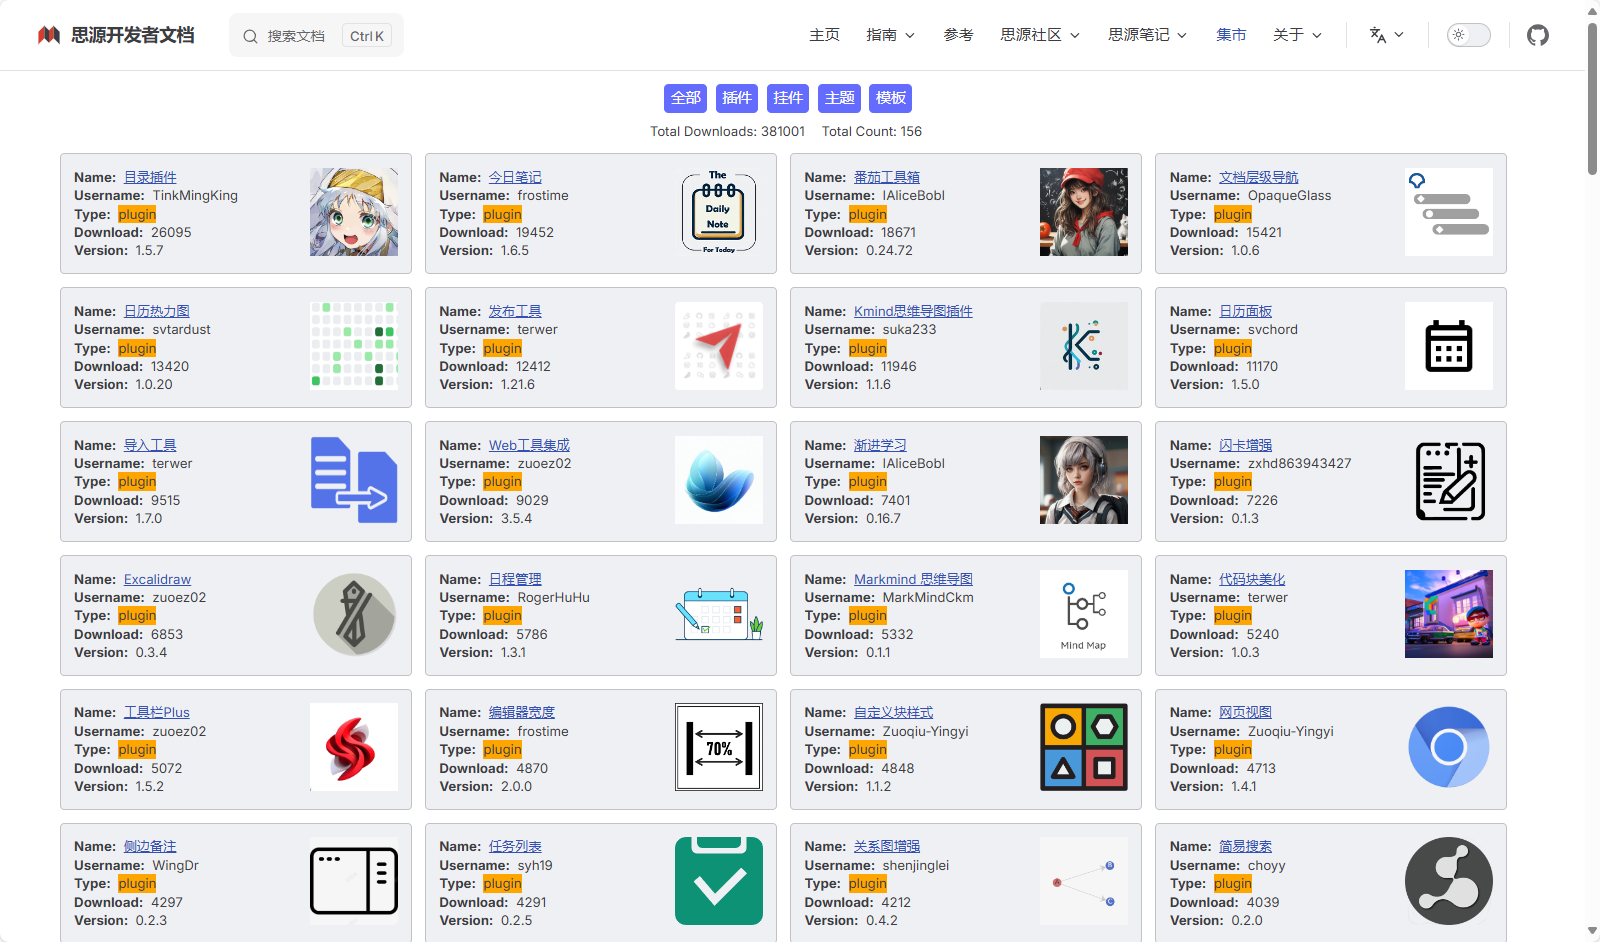Open the Markmind 思维导图 link
This screenshot has height=942, width=1600.
coord(913,579)
